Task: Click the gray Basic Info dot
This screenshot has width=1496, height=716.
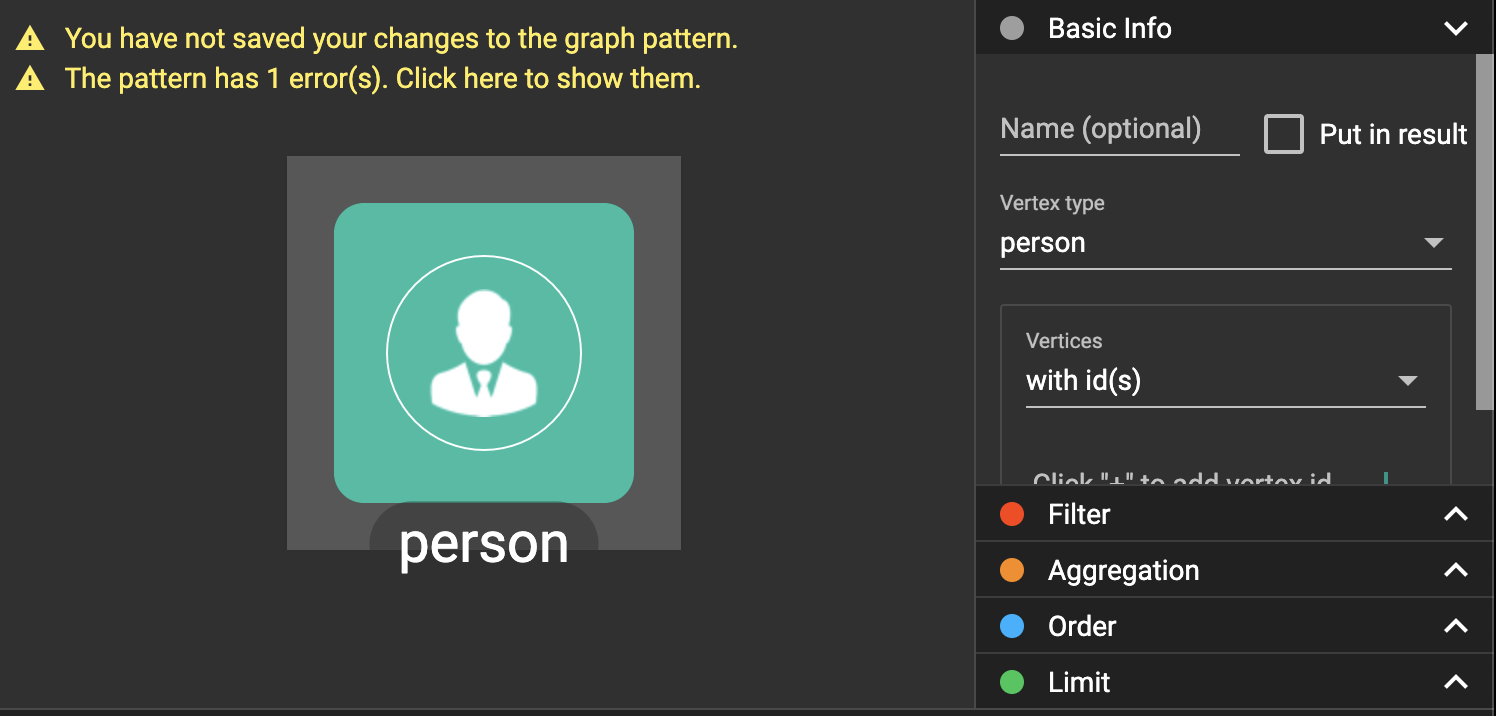Action: (x=1012, y=28)
